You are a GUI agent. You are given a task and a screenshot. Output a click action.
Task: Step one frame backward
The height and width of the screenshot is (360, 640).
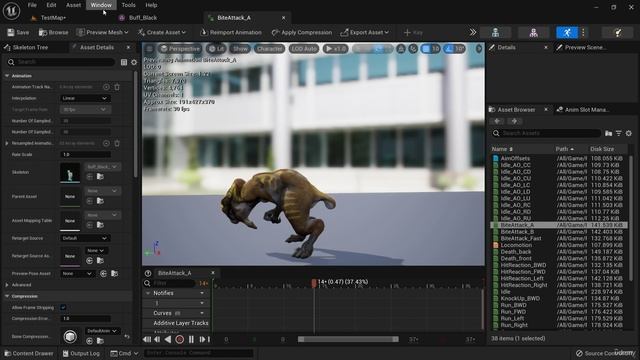coord(157,339)
